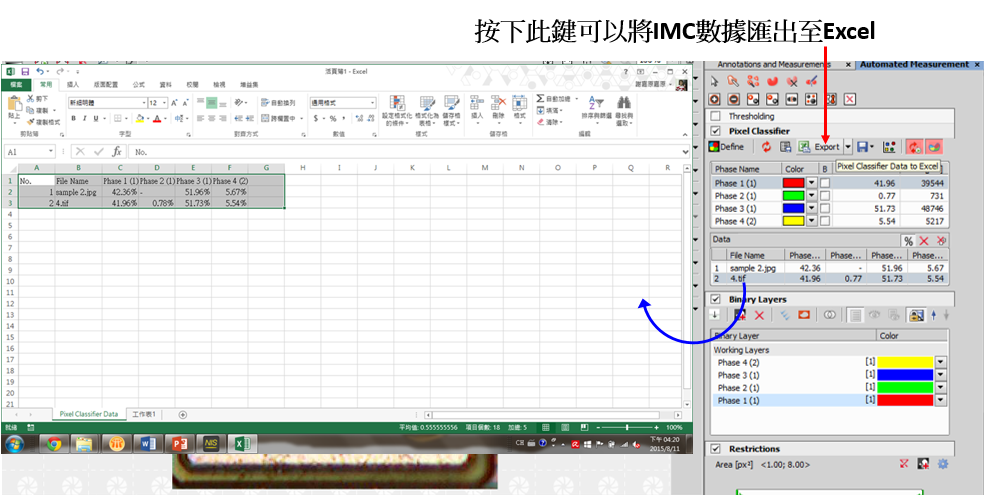Click the circle-with-minus binary tool icon
984x497 pixels.
click(x=733, y=99)
